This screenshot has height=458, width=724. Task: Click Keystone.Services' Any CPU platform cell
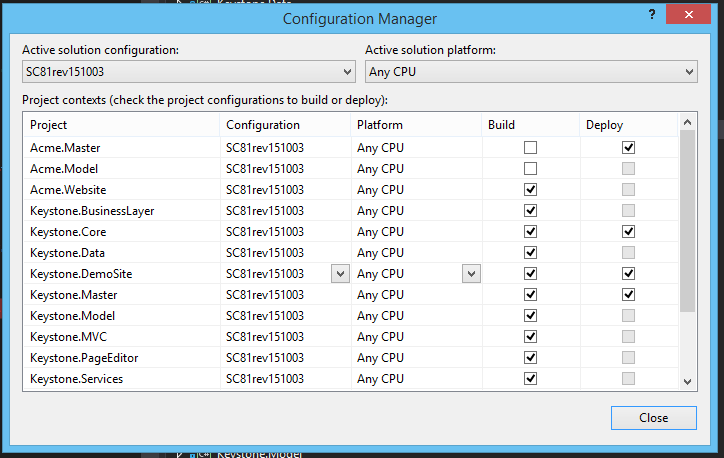tap(416, 379)
